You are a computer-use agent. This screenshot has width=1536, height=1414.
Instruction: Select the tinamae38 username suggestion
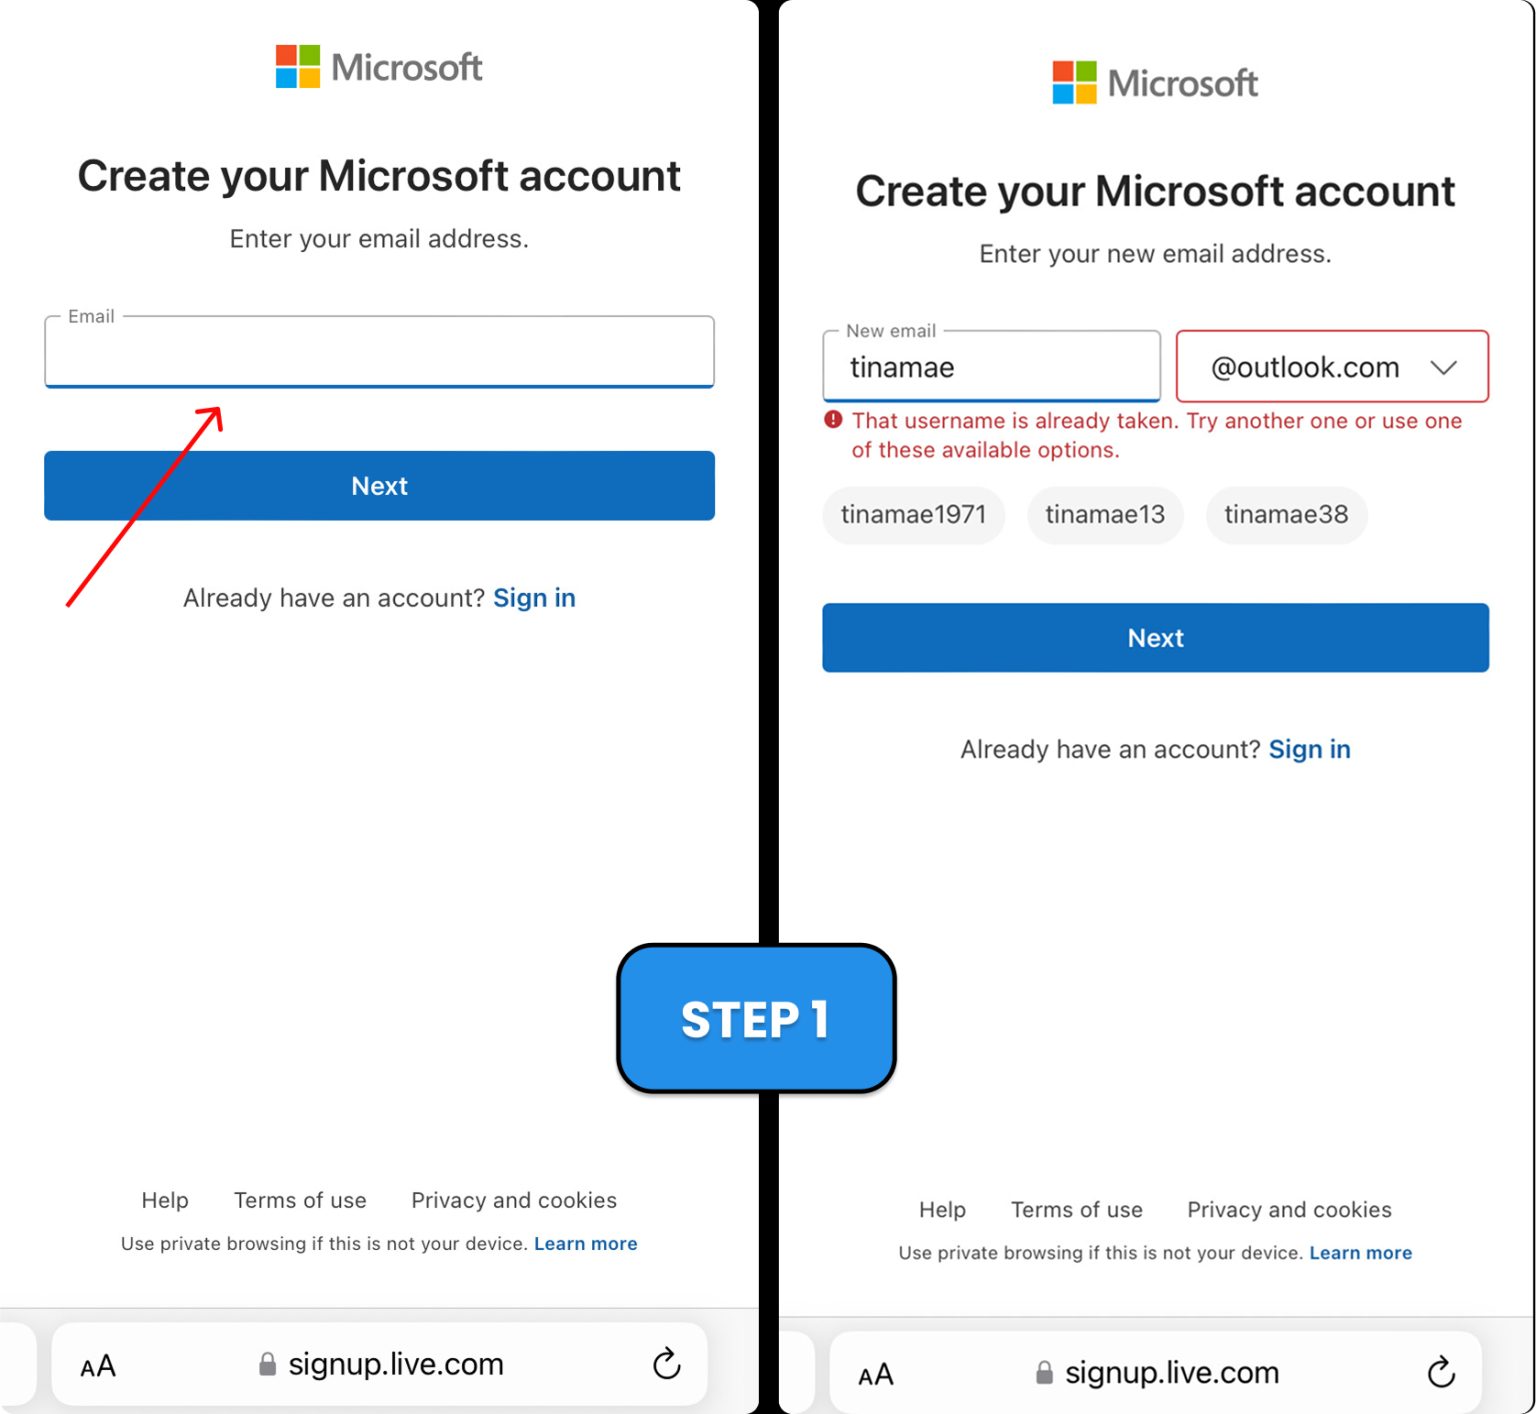coord(1286,515)
